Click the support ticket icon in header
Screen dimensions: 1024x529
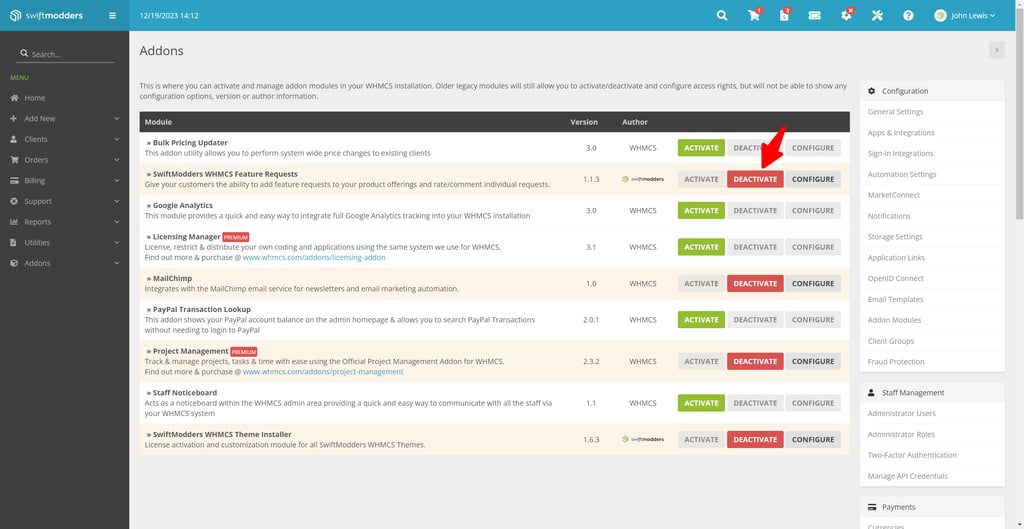(815, 16)
